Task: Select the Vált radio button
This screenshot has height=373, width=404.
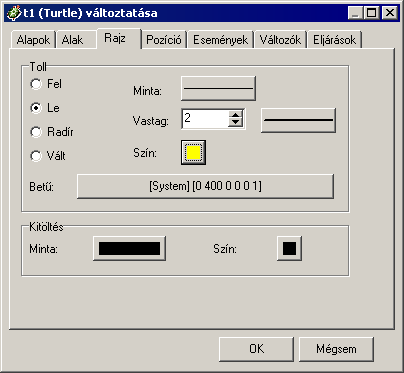Action: tap(36, 156)
